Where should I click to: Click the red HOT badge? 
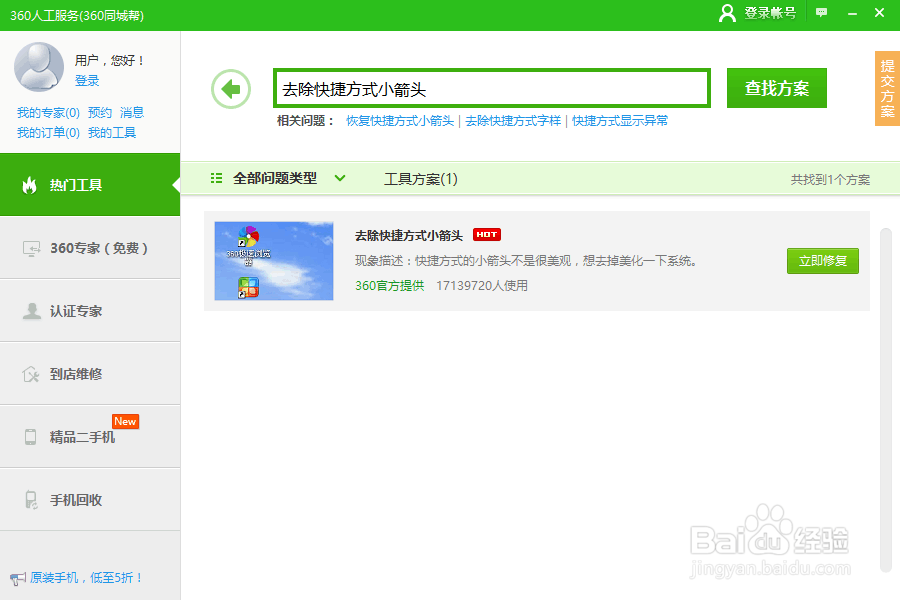coord(487,234)
